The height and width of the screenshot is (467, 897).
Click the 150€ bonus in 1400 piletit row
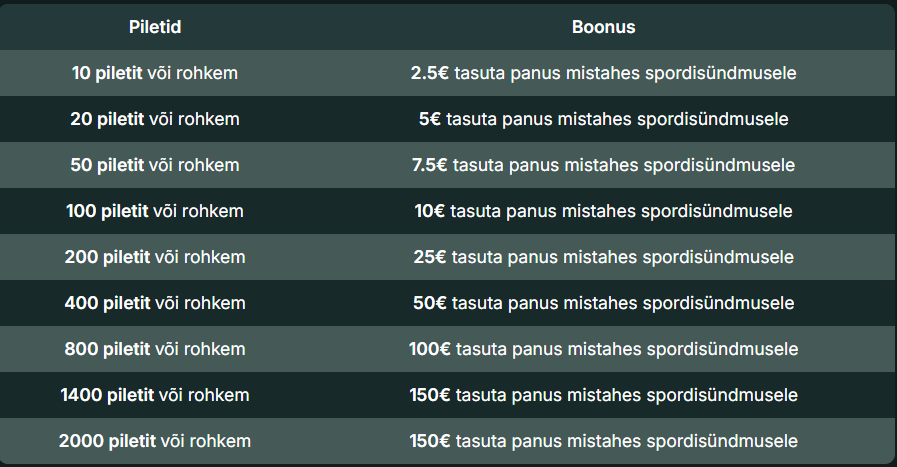[x=603, y=395]
